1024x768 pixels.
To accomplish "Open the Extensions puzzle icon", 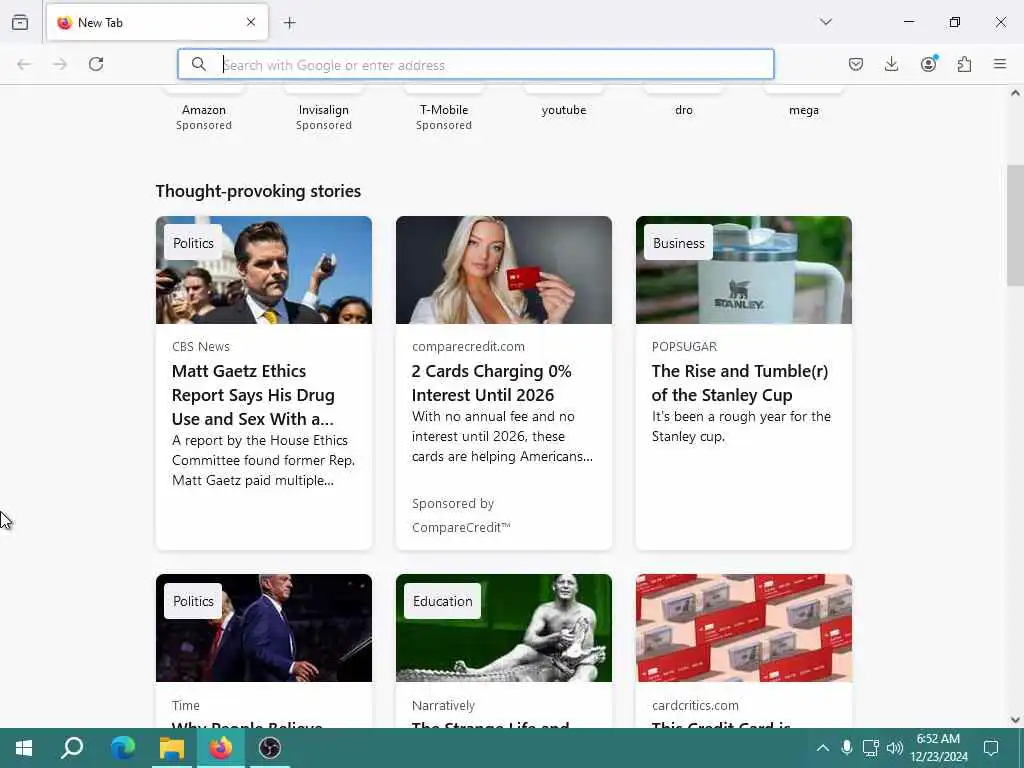I will [x=964, y=64].
